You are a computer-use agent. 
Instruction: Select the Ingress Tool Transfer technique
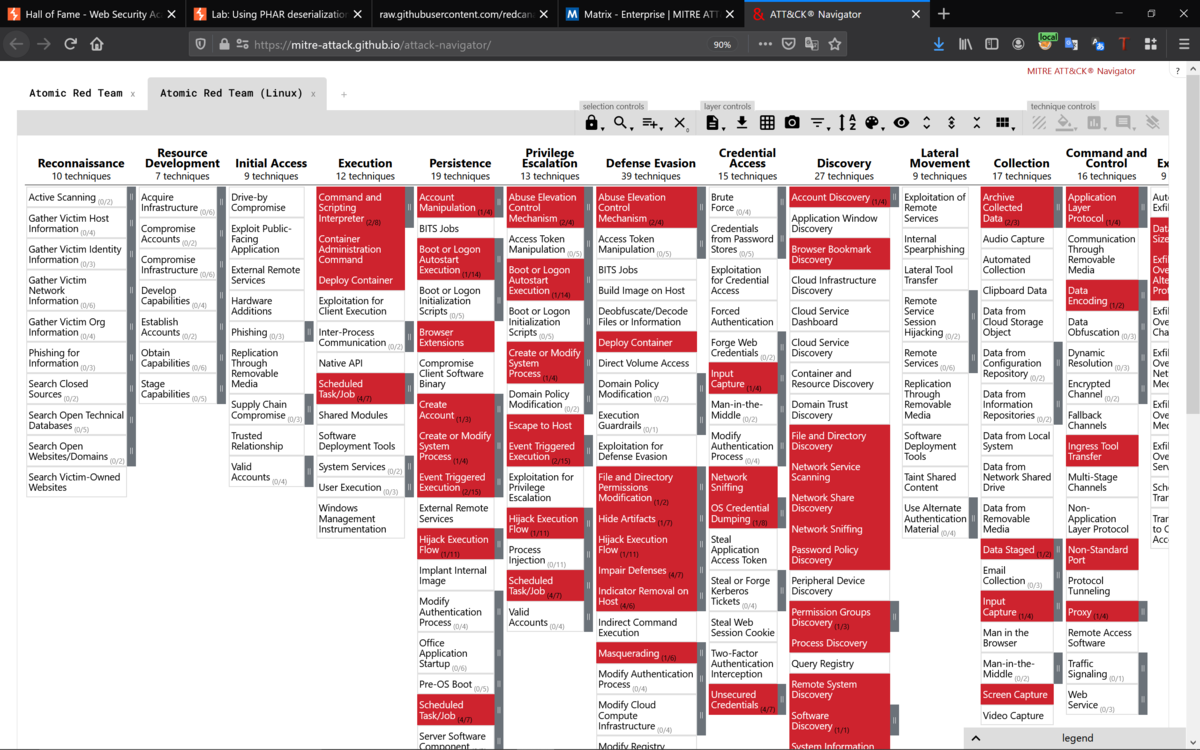coord(1102,451)
